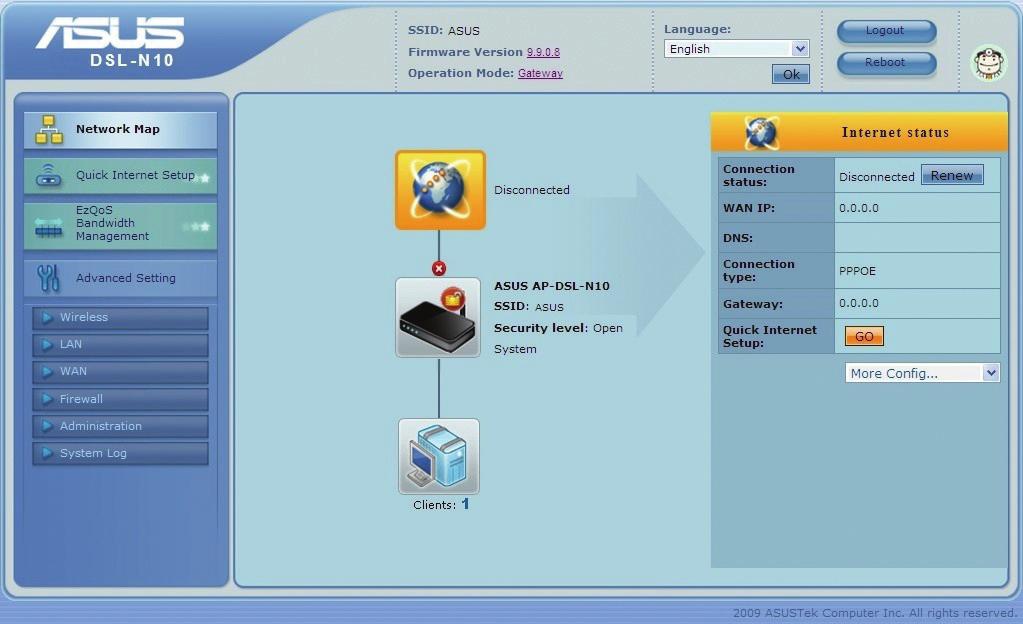1023x624 pixels.
Task: Open EzQoS Bandwidth Management menu item
Action: (x=120, y=225)
